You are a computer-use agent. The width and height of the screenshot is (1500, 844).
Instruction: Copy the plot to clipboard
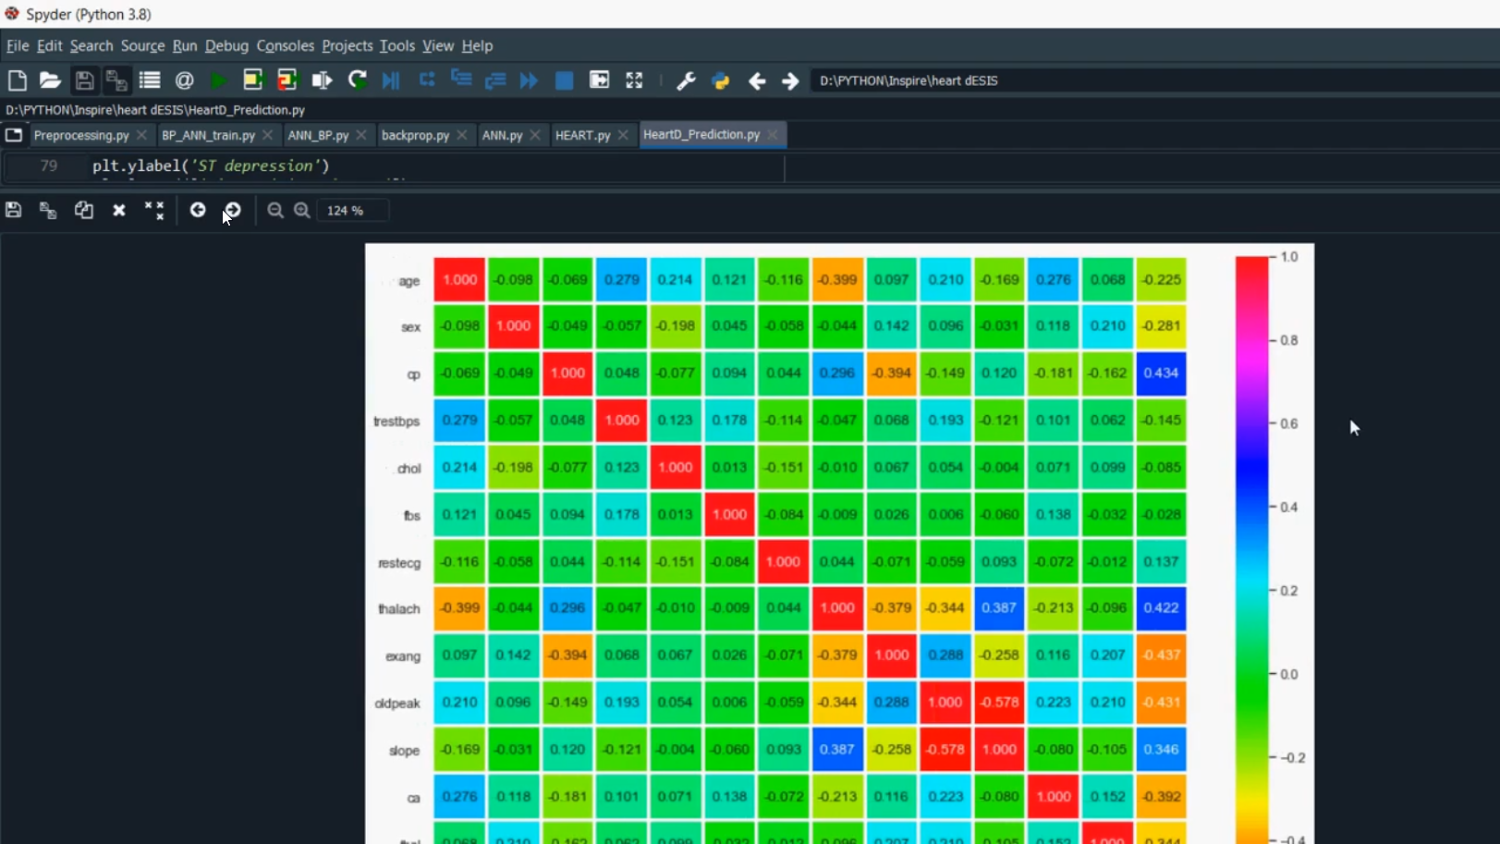point(83,209)
